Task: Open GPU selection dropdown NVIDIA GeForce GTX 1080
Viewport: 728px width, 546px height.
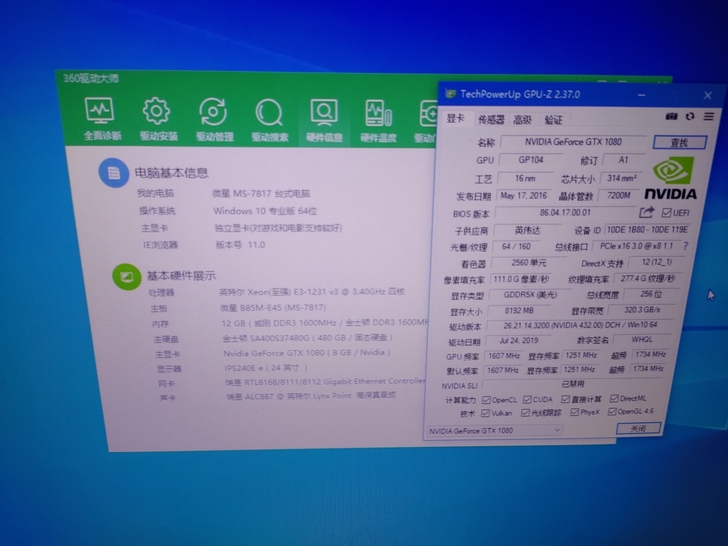Action: pos(494,431)
